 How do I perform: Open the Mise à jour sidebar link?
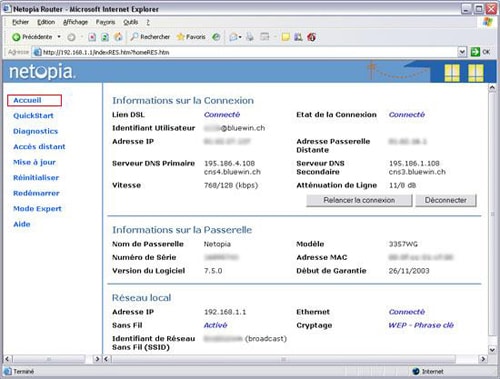[x=34, y=162]
